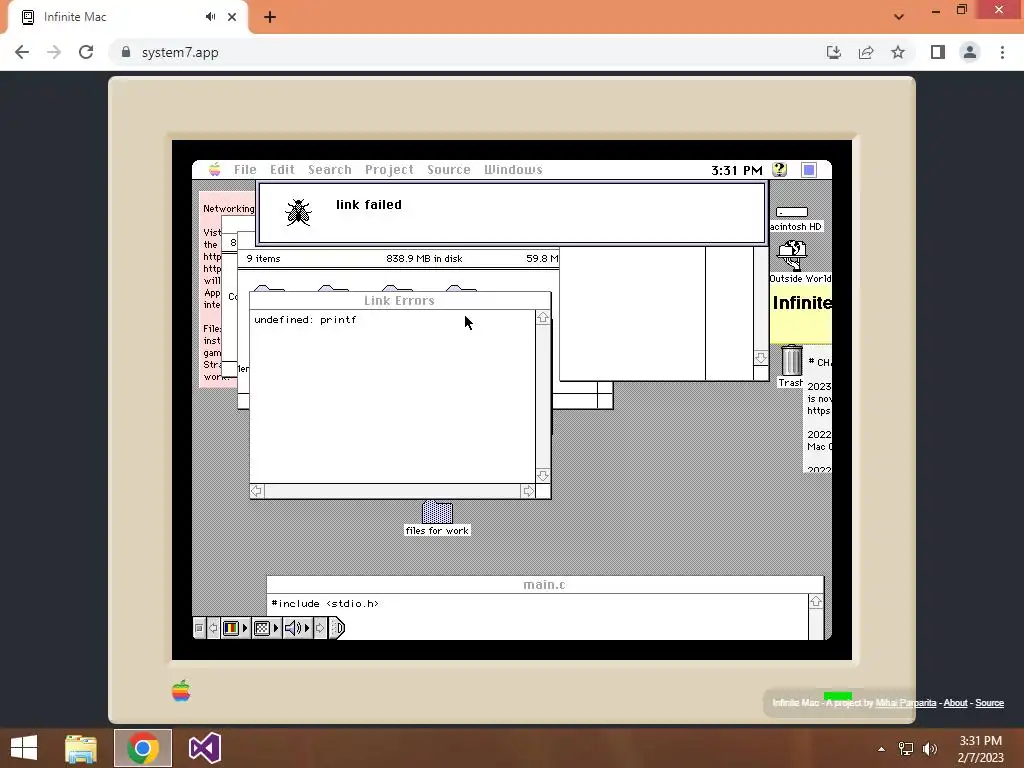Open network status in system tray
Screen dimensions: 1024x768
point(905,748)
